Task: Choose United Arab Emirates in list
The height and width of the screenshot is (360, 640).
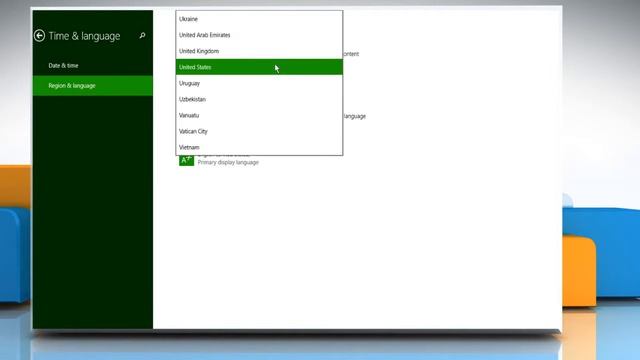Action: point(259,35)
